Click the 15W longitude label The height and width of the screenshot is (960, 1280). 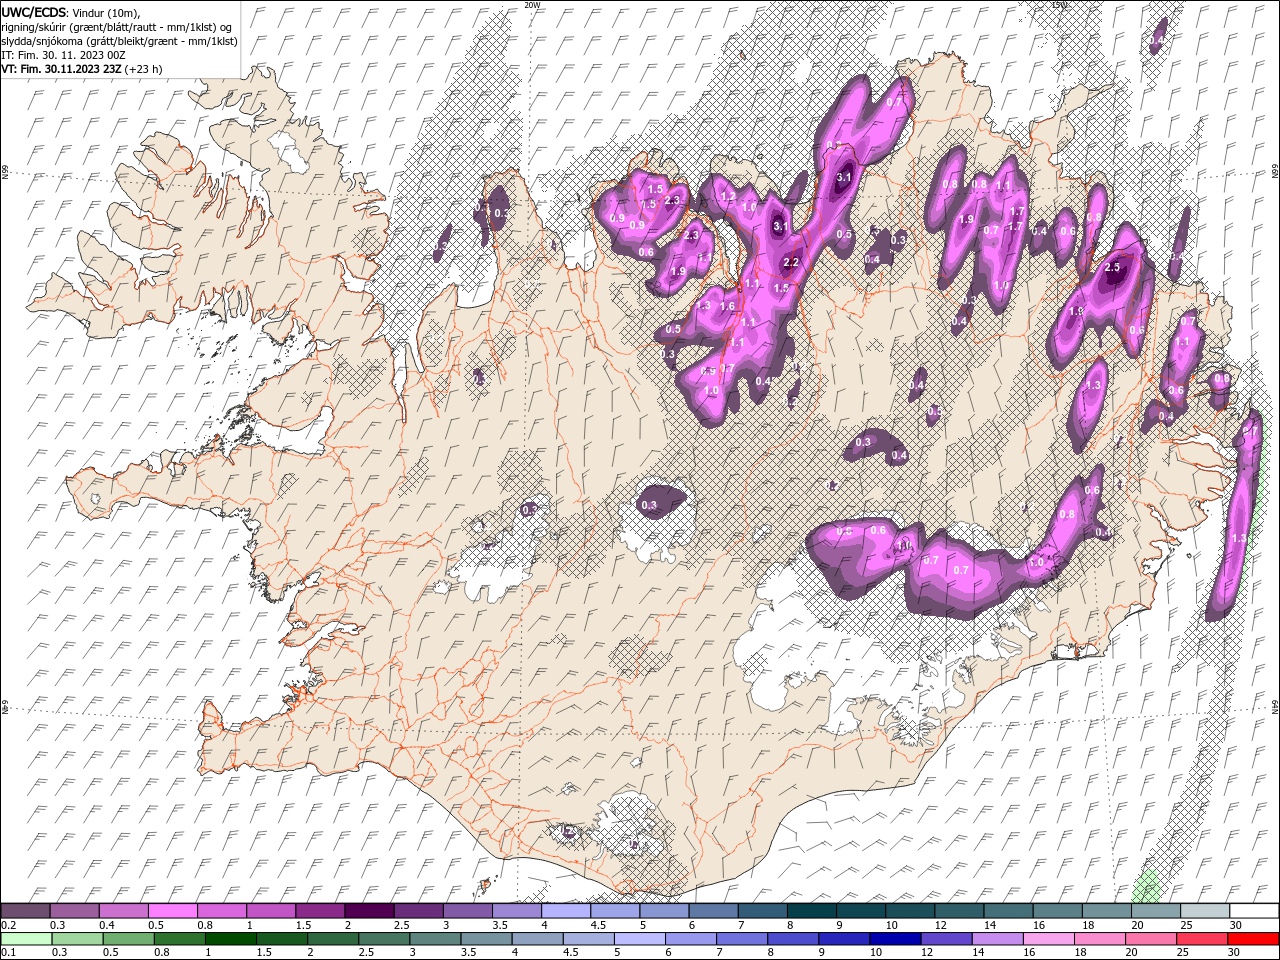(1059, 5)
